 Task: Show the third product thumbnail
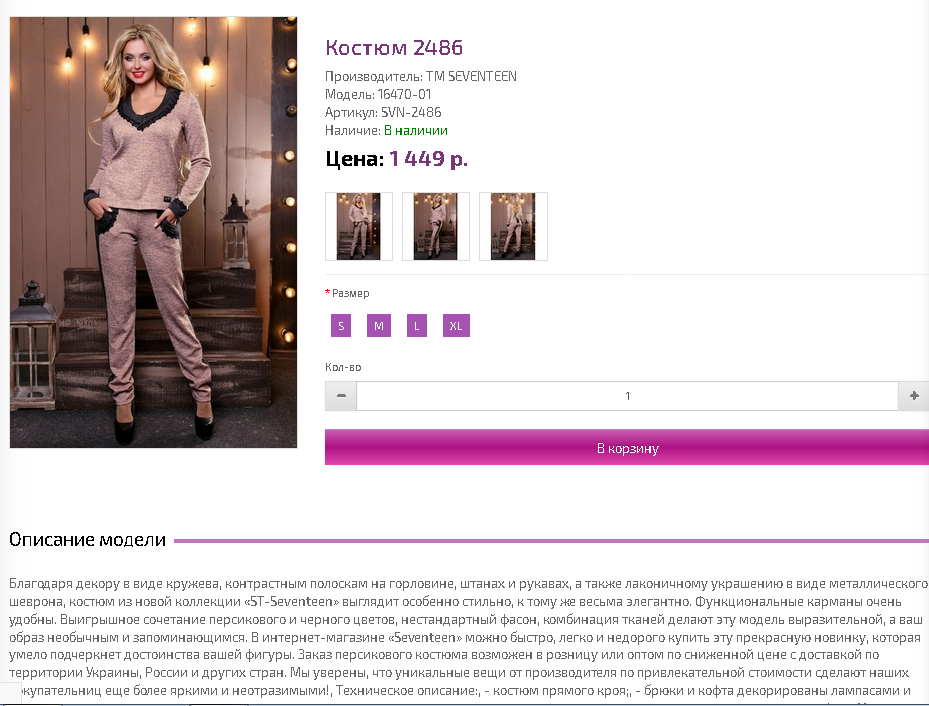[513, 226]
